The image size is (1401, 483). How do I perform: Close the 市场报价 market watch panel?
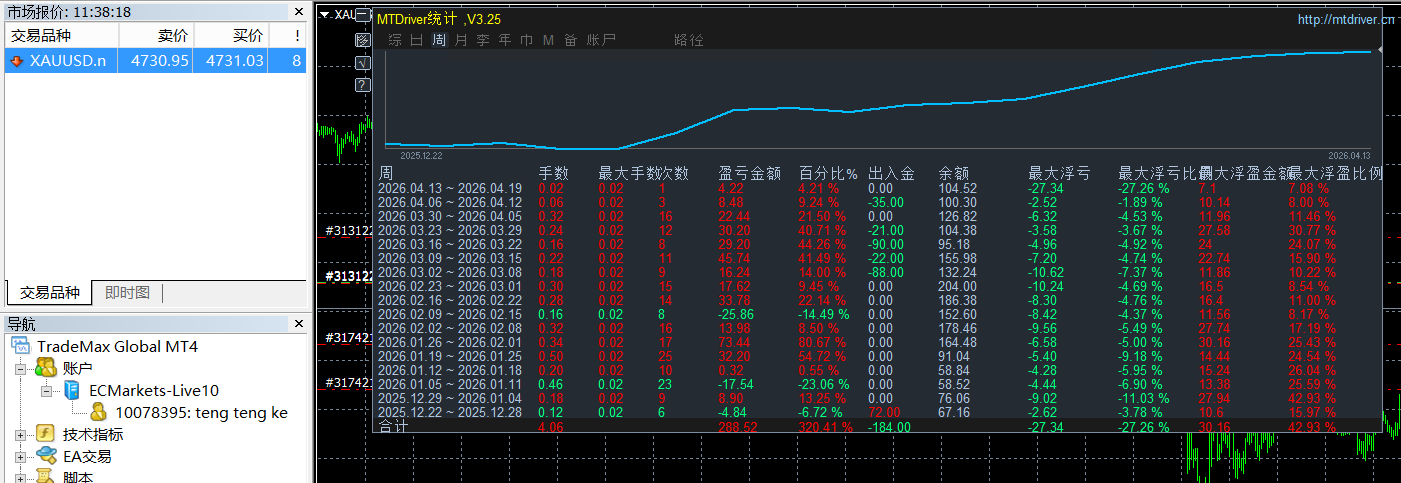(x=298, y=12)
